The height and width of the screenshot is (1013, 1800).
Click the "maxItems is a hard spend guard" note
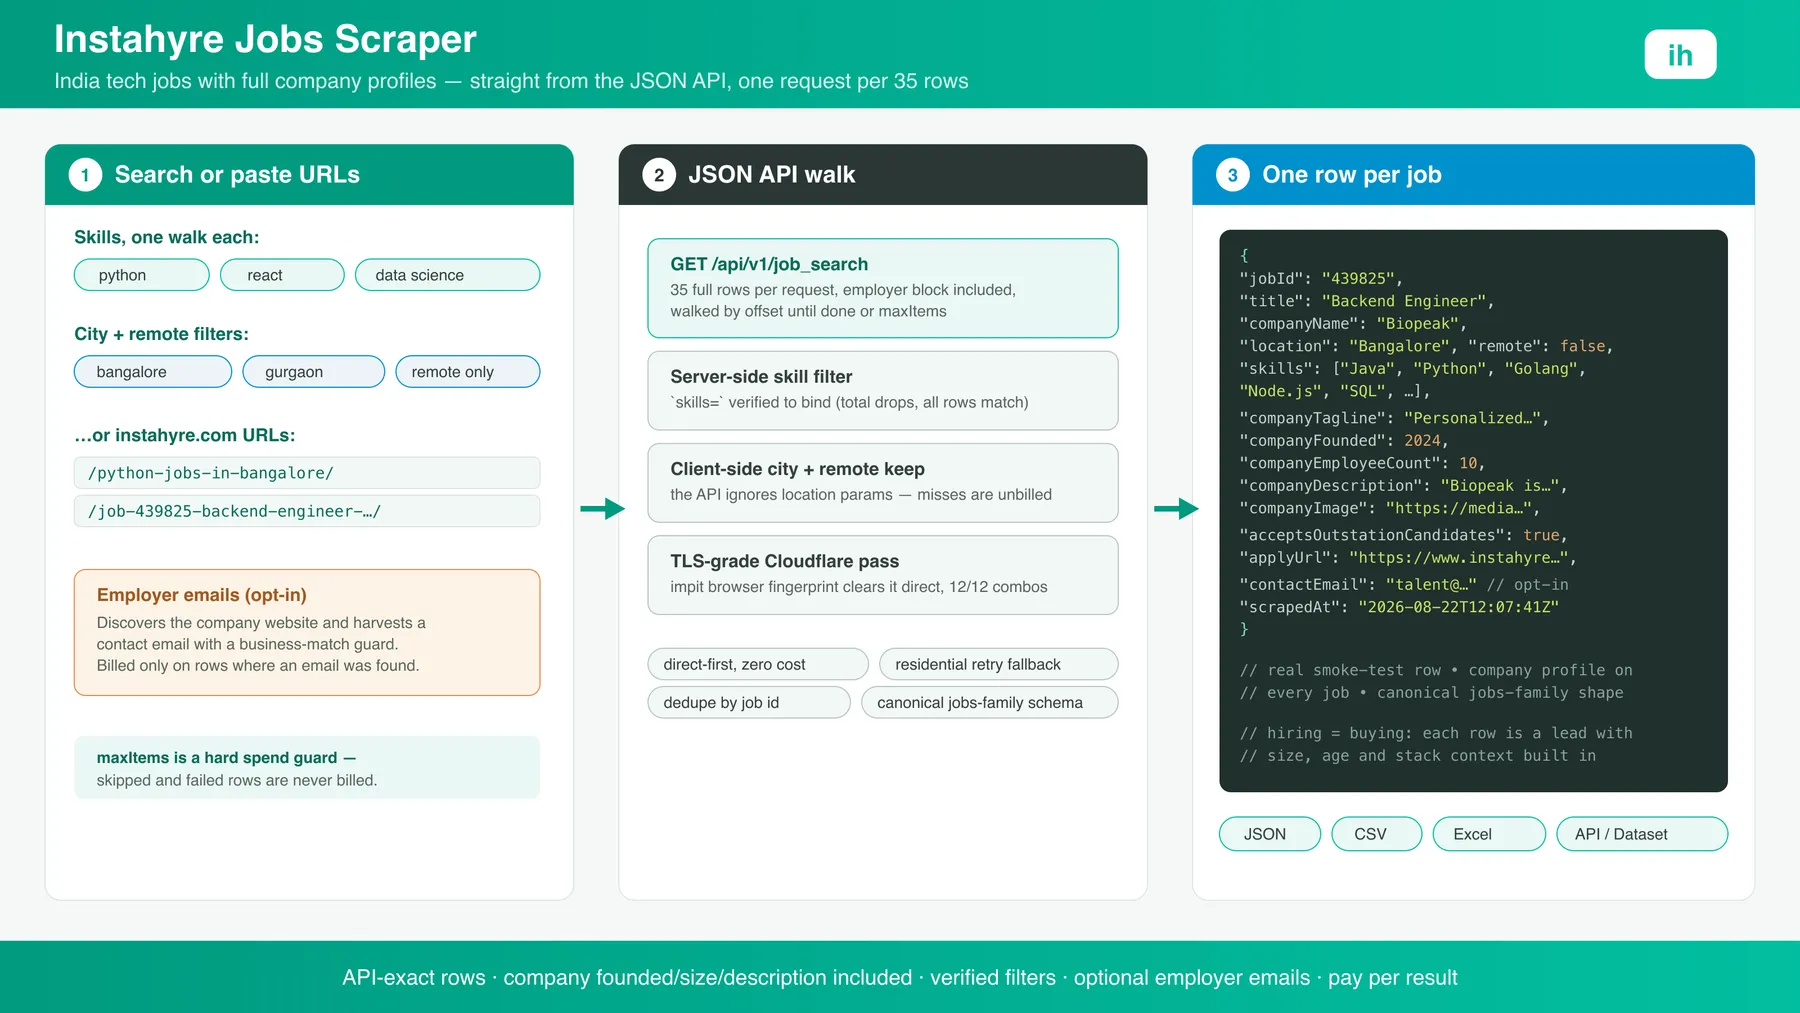[x=307, y=768]
